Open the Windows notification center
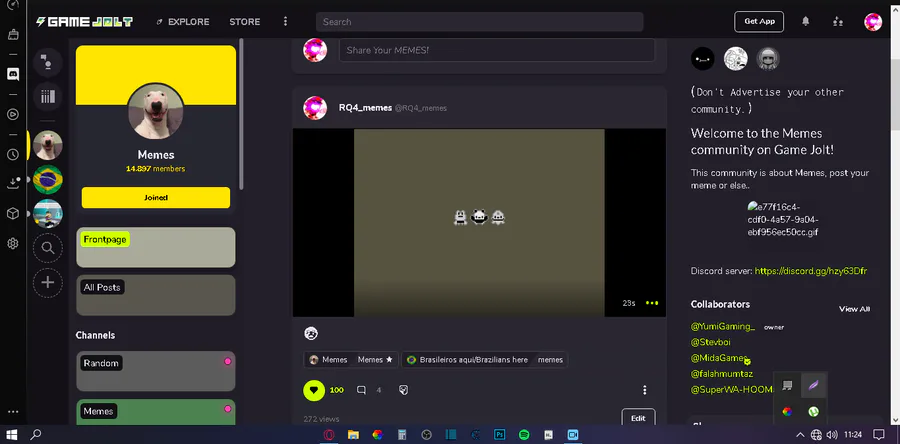This screenshot has height=444, width=900. [x=878, y=435]
